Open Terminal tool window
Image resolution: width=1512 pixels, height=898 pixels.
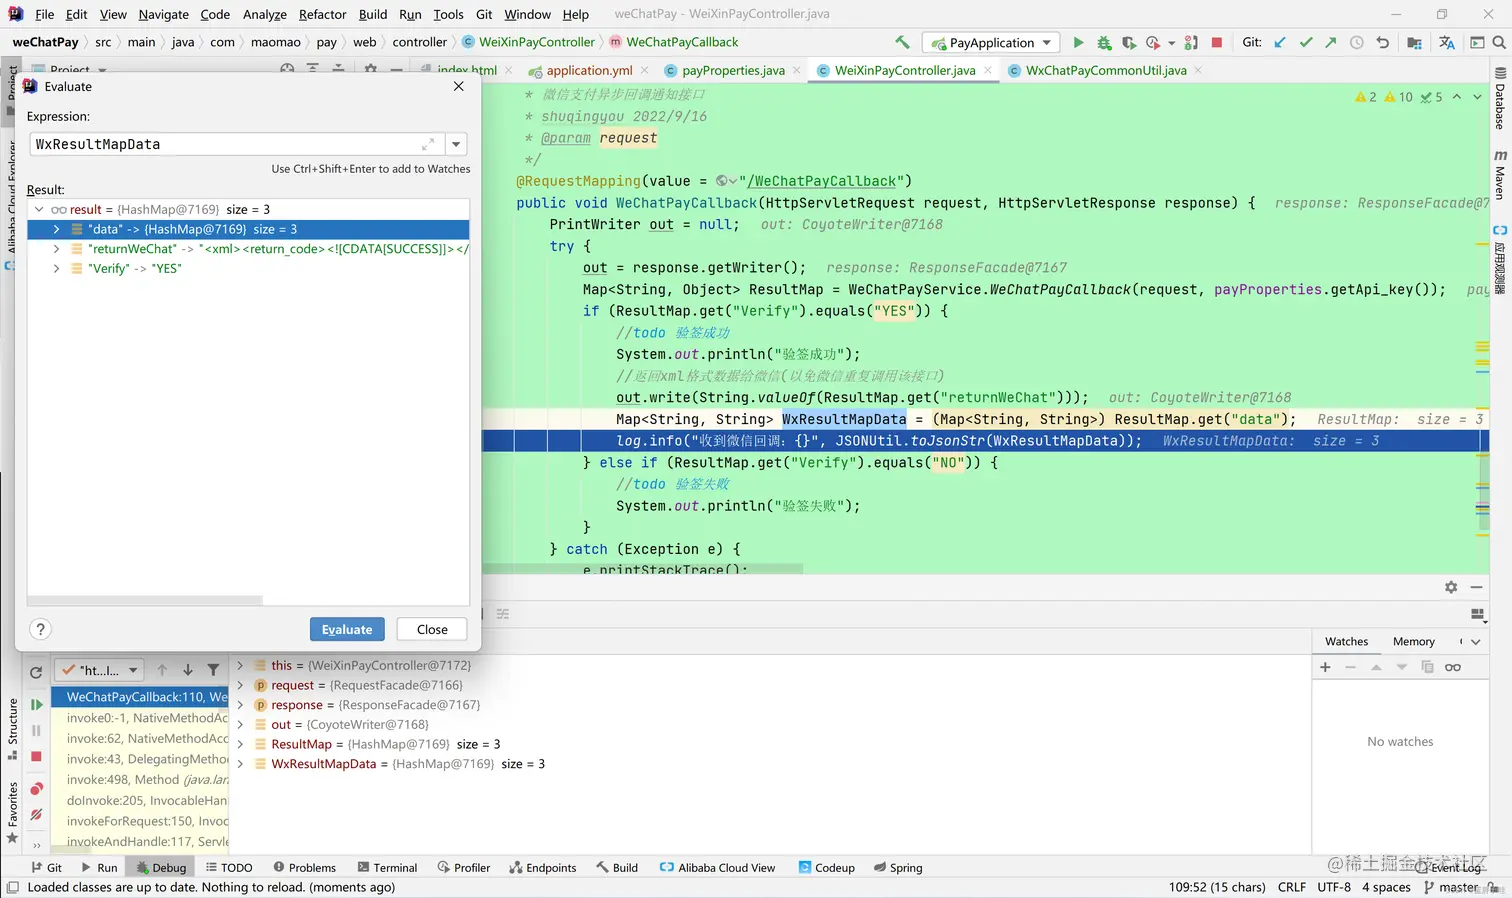386,868
